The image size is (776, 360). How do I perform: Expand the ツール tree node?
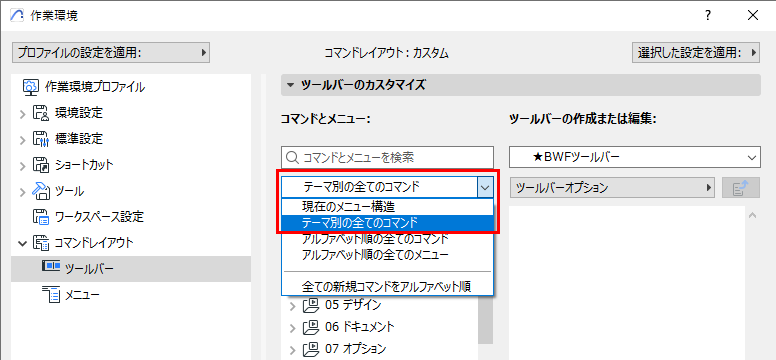23,191
